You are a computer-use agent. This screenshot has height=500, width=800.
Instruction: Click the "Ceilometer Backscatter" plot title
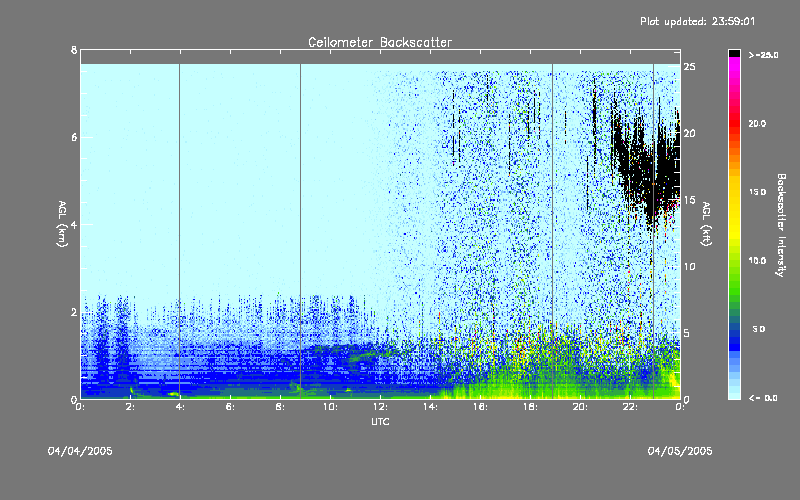380,42
